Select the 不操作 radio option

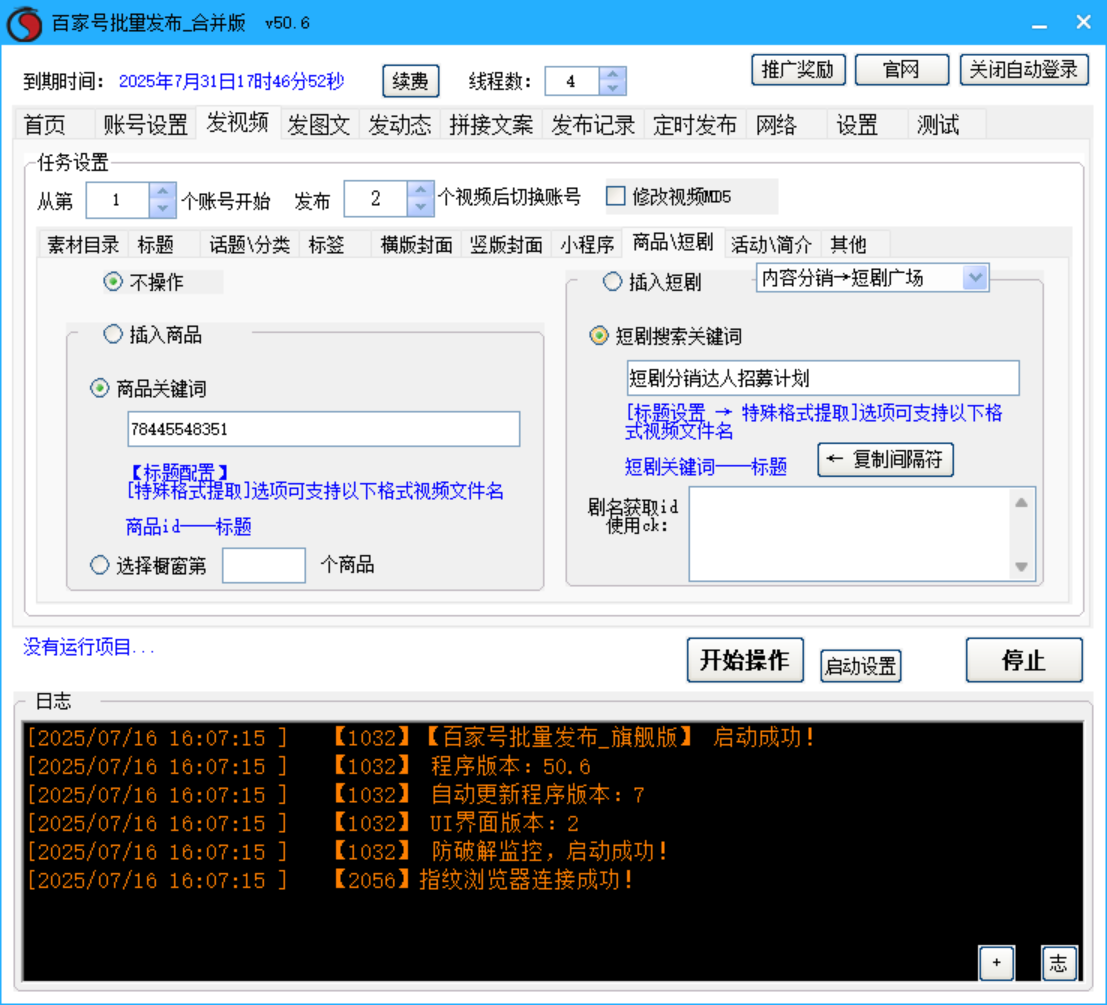pos(112,282)
